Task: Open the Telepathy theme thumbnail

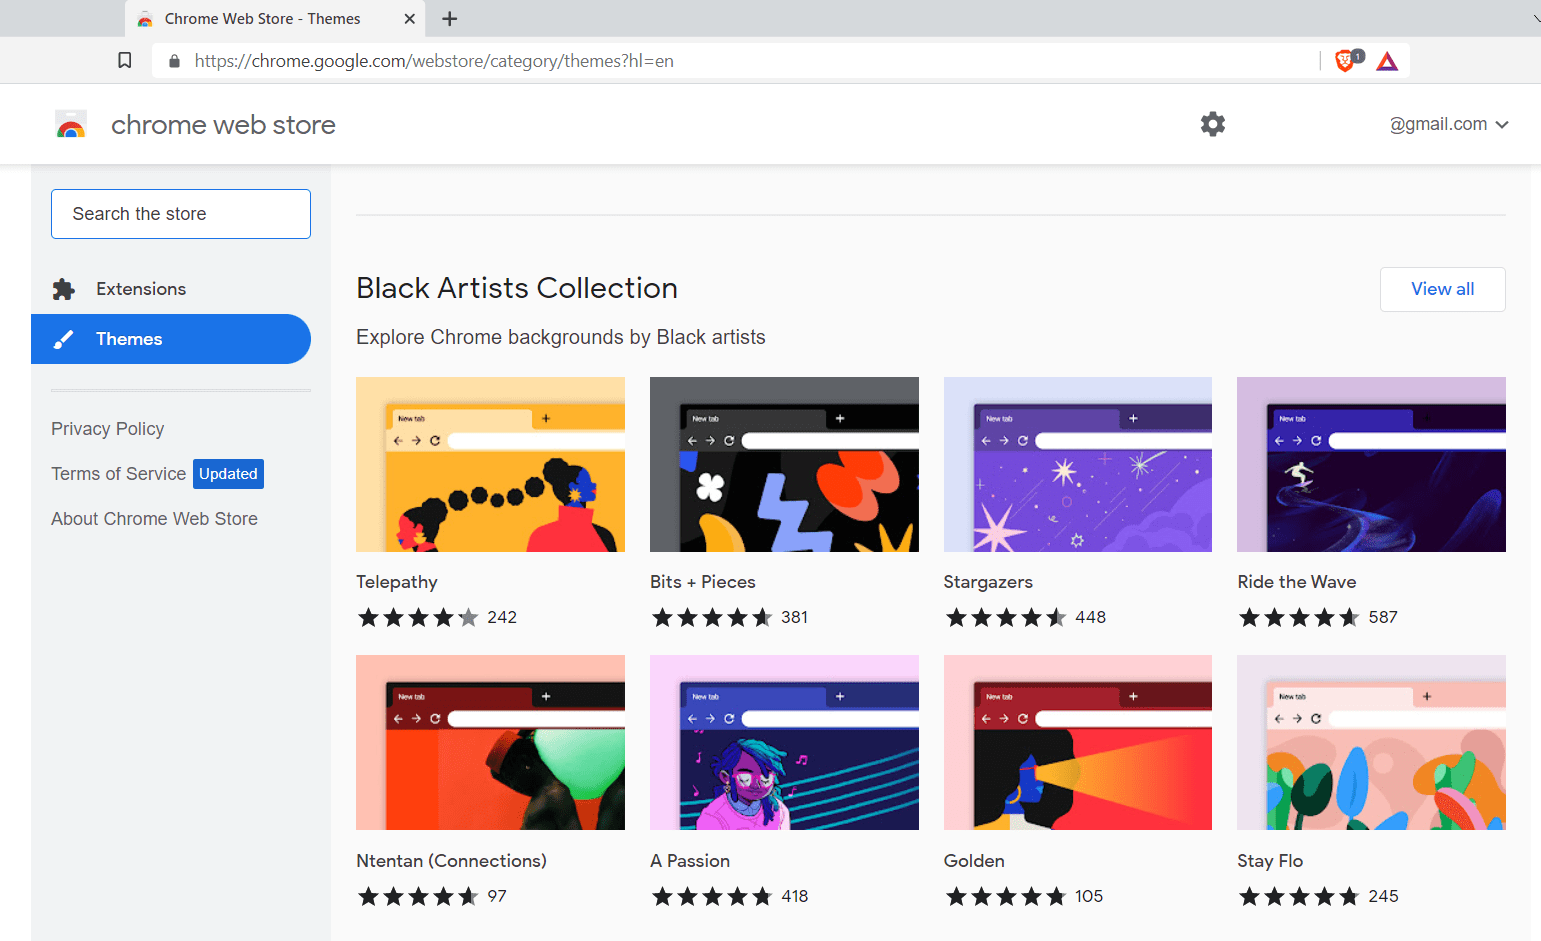Action: 490,464
